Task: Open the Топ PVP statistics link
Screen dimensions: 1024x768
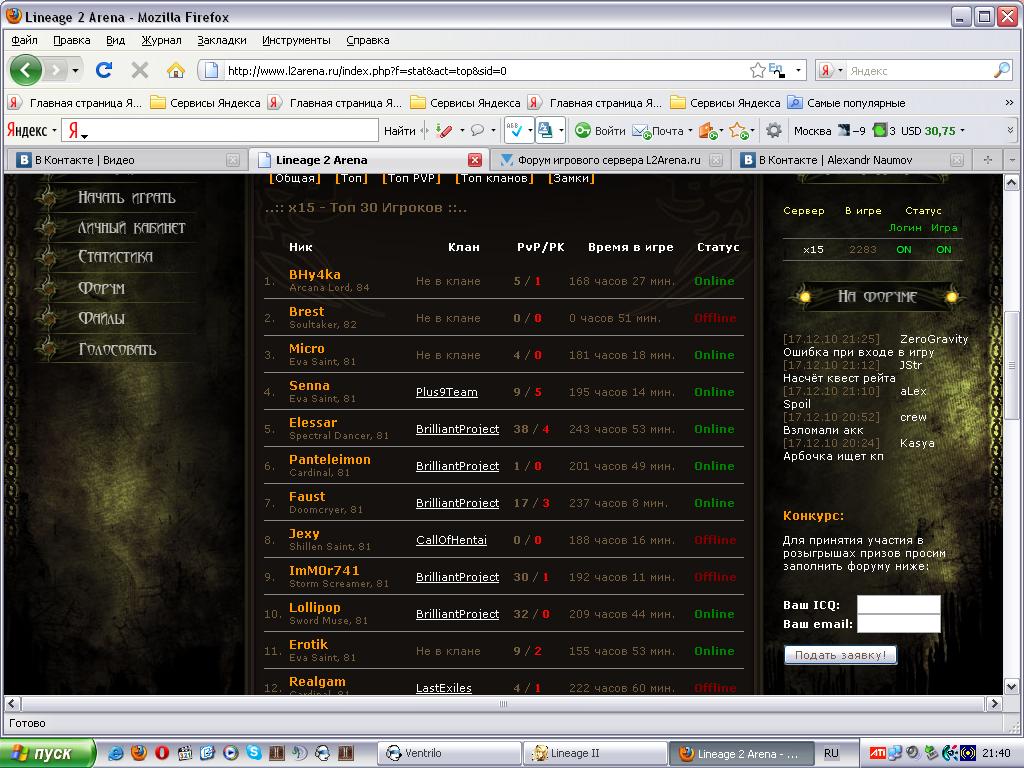Action: click(411, 178)
